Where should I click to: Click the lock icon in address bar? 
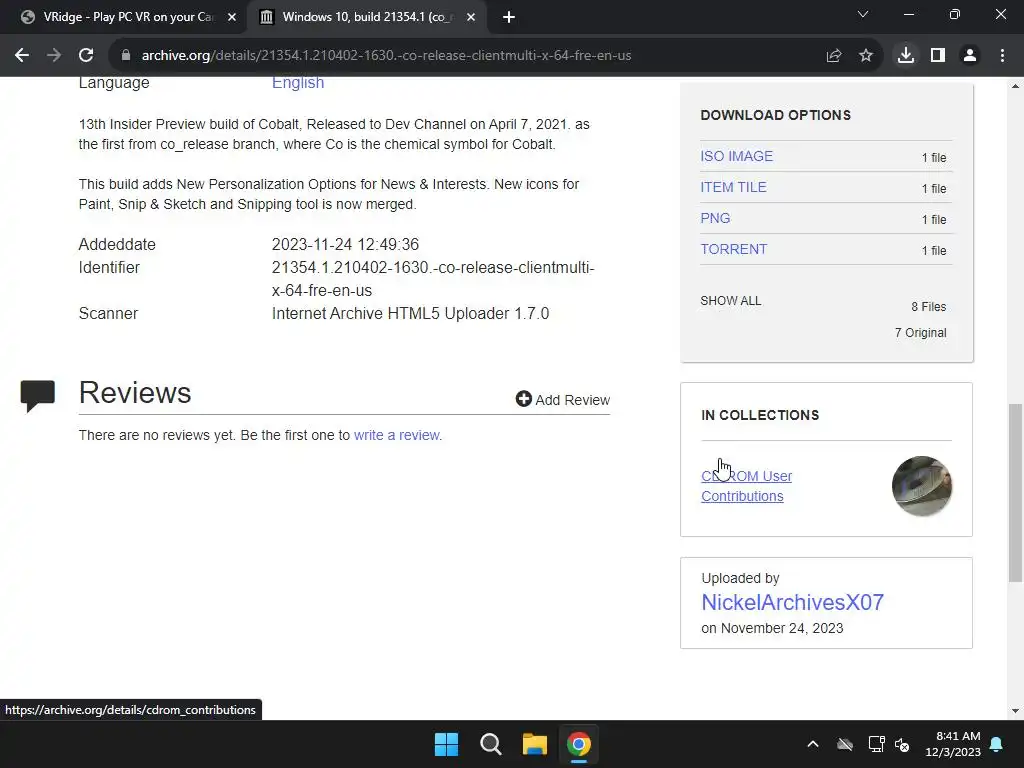(126, 56)
